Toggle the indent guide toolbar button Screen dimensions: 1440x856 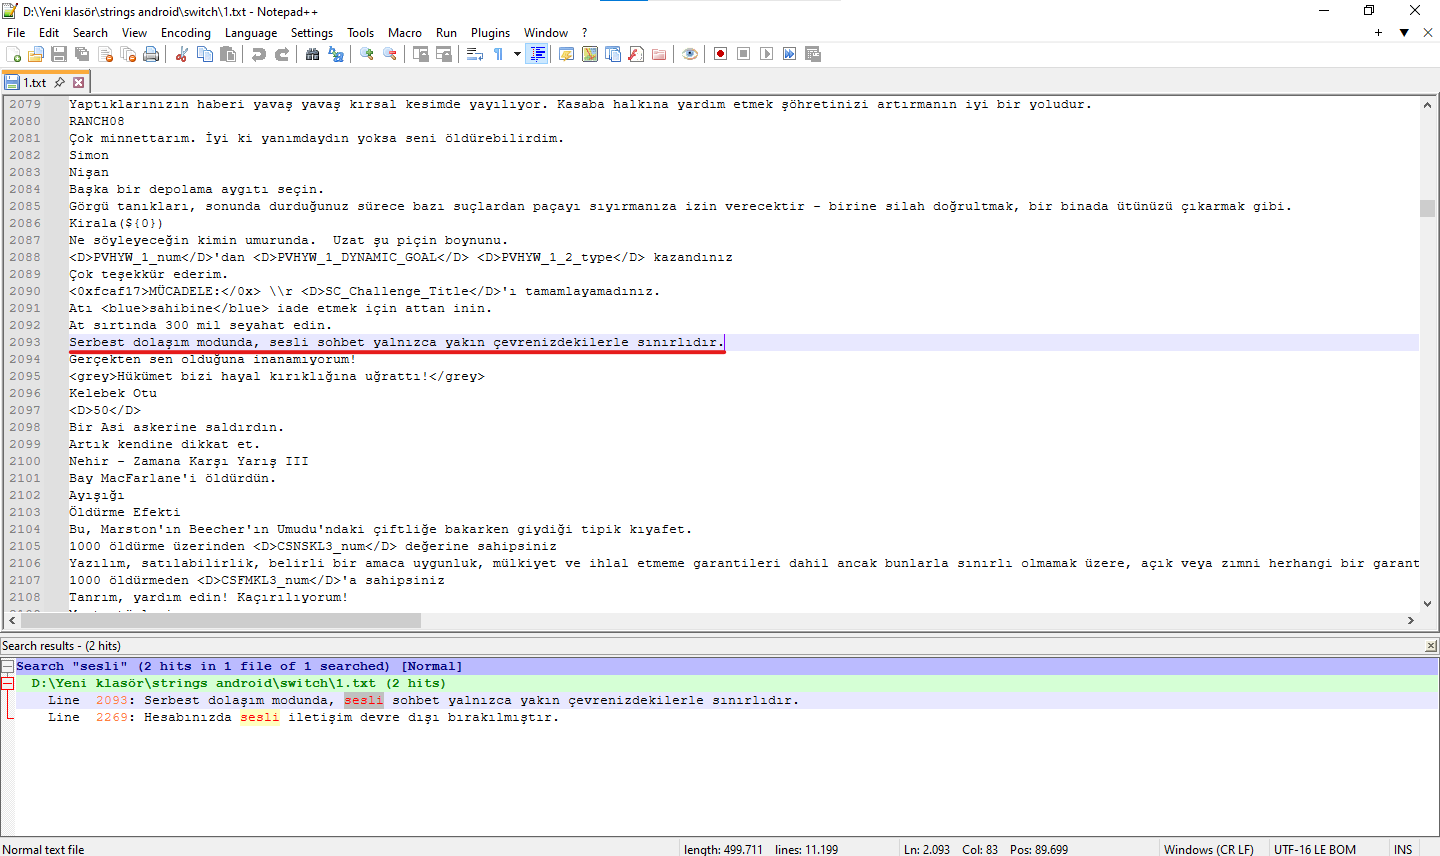click(537, 54)
